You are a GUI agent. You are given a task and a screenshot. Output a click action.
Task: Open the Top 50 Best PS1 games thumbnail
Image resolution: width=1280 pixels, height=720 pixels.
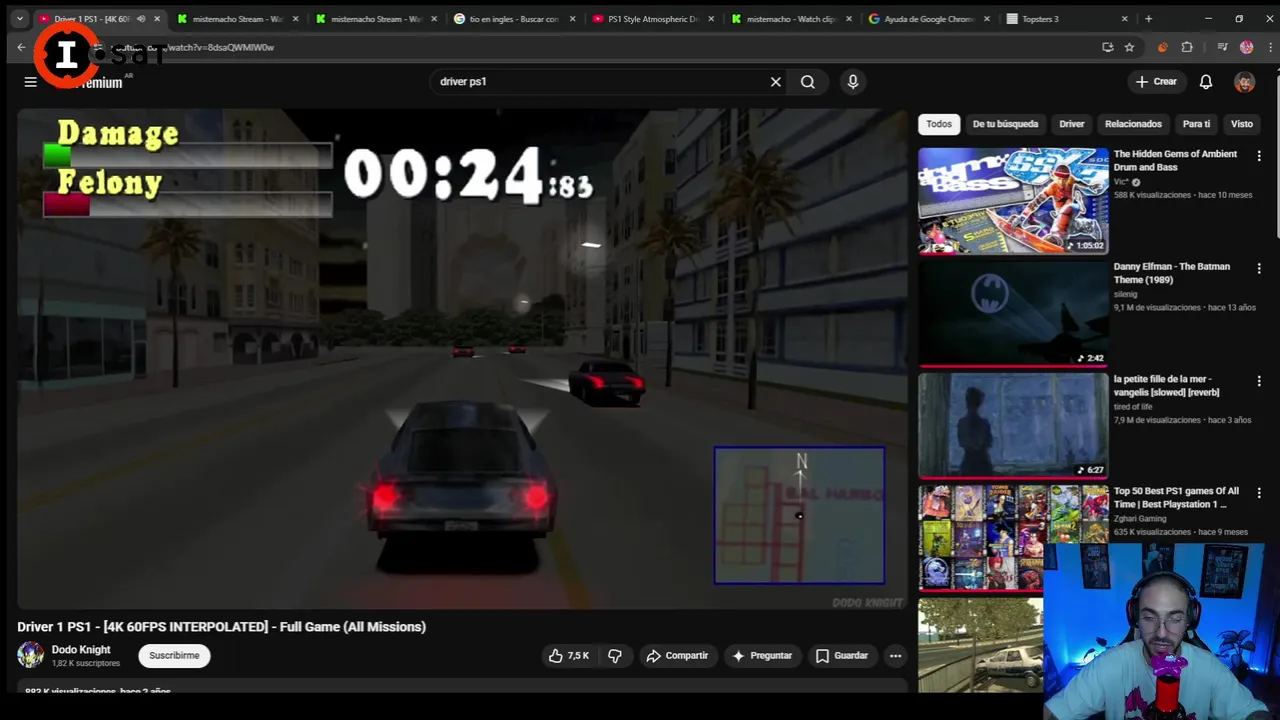coord(1013,538)
